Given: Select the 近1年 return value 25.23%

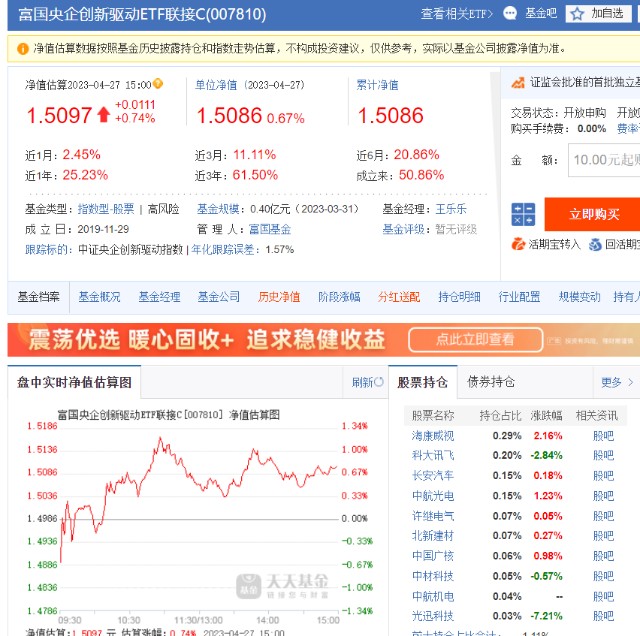Looking at the screenshot, I should [85, 175].
